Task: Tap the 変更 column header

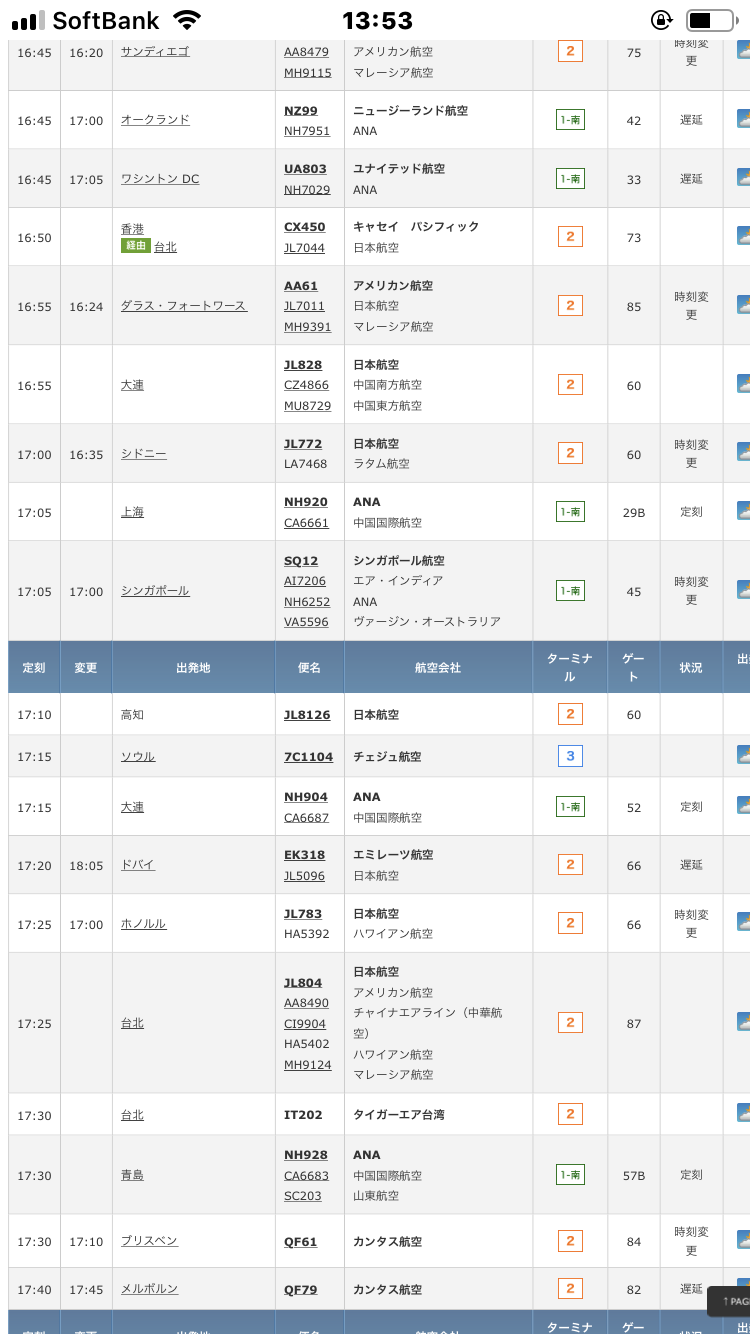Action: coord(86,667)
